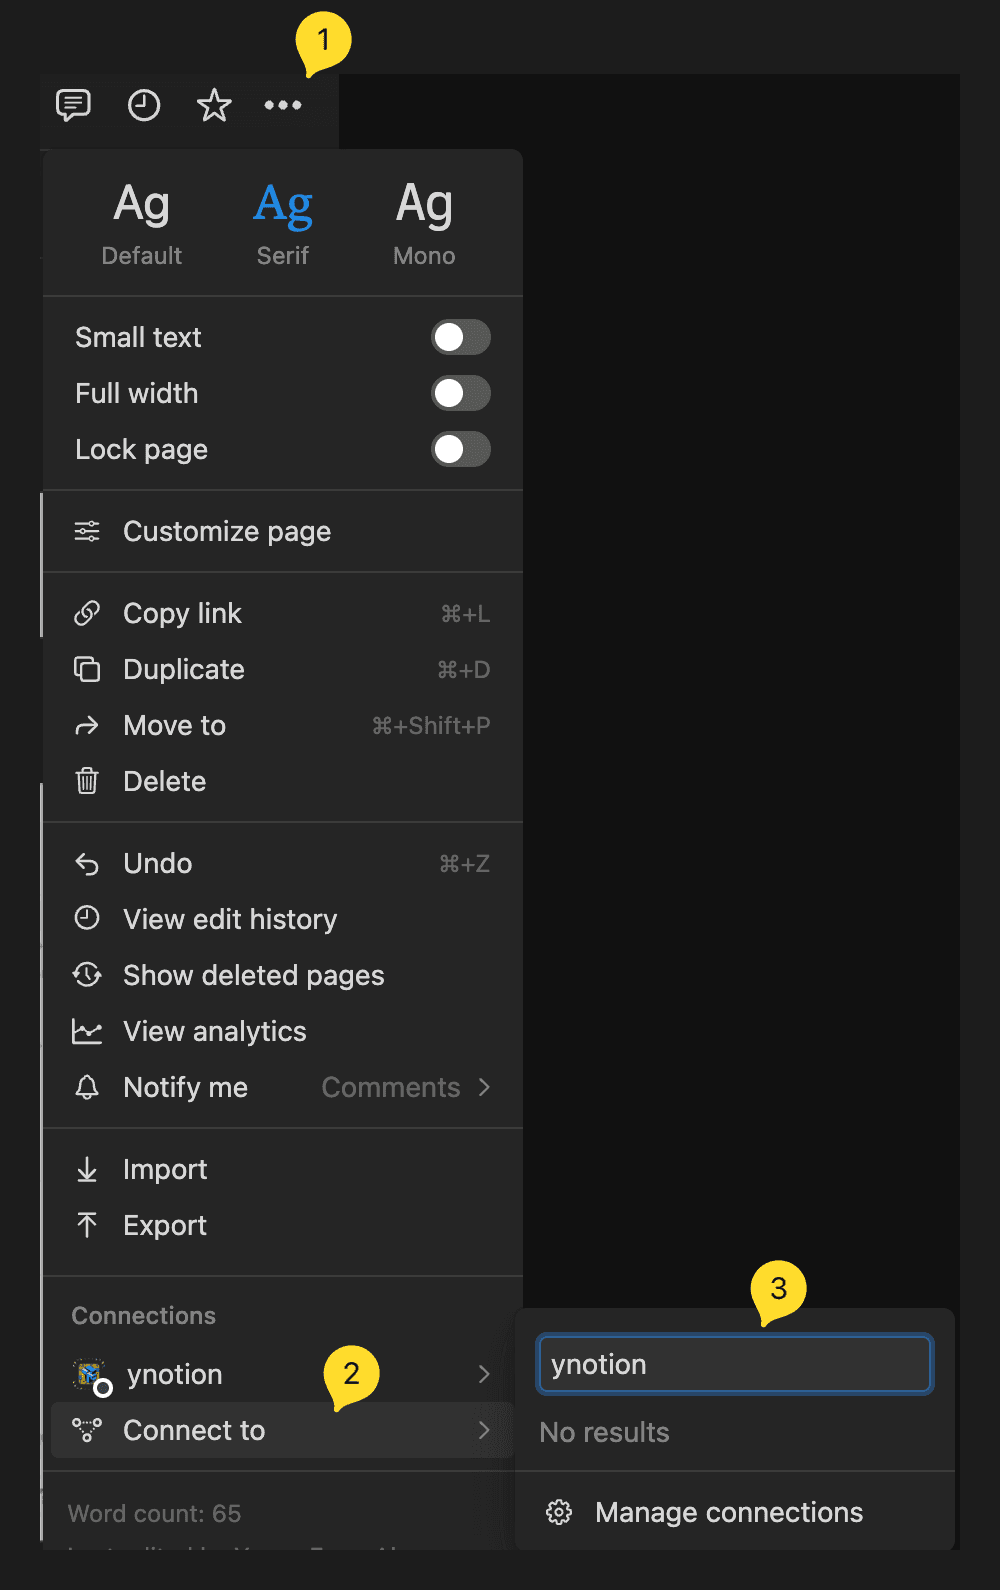The width and height of the screenshot is (1000, 1590).
Task: Click the three-dot more options icon
Action: [x=283, y=105]
